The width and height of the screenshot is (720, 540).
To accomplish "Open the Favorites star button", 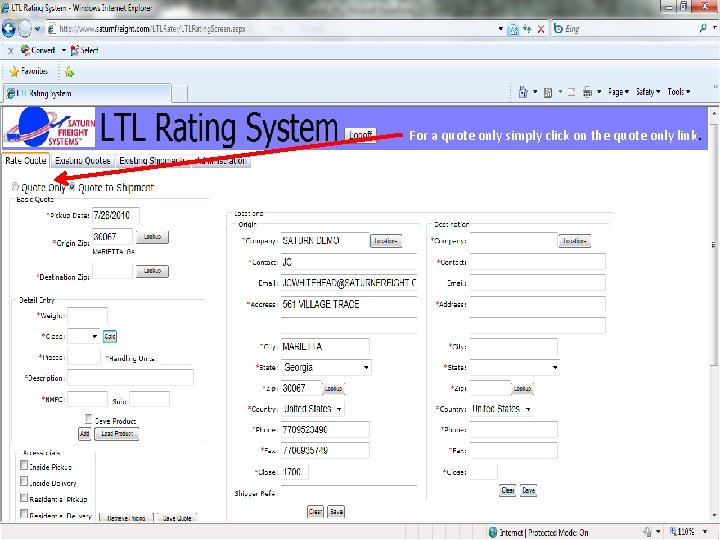I will click(28, 71).
